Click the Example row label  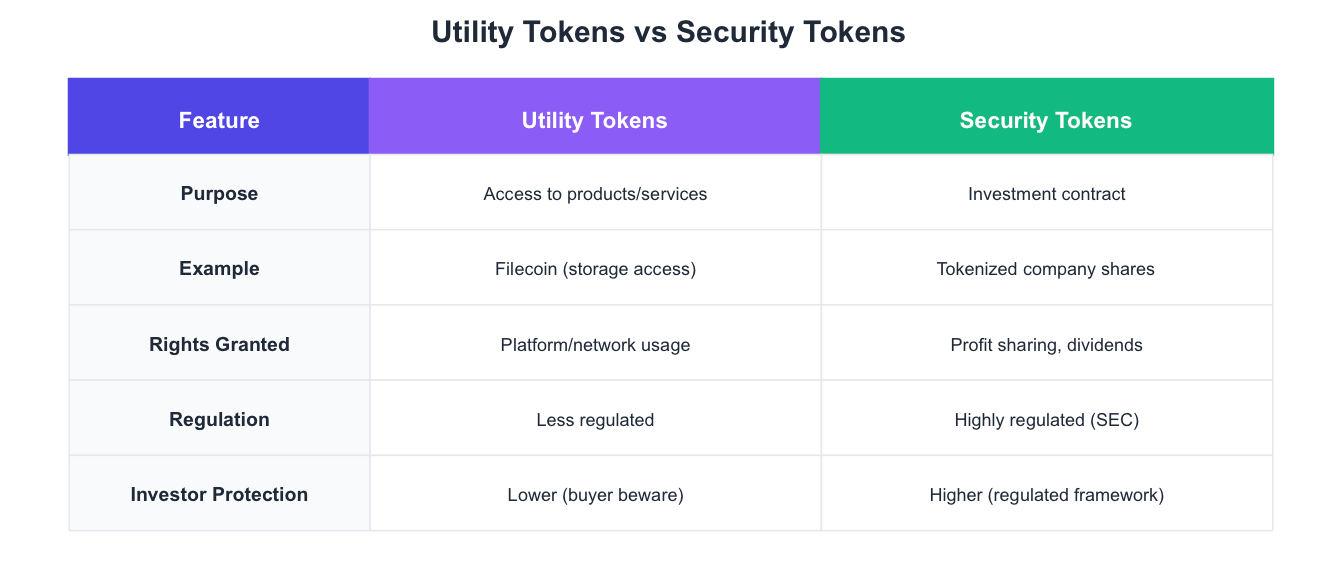coord(219,269)
